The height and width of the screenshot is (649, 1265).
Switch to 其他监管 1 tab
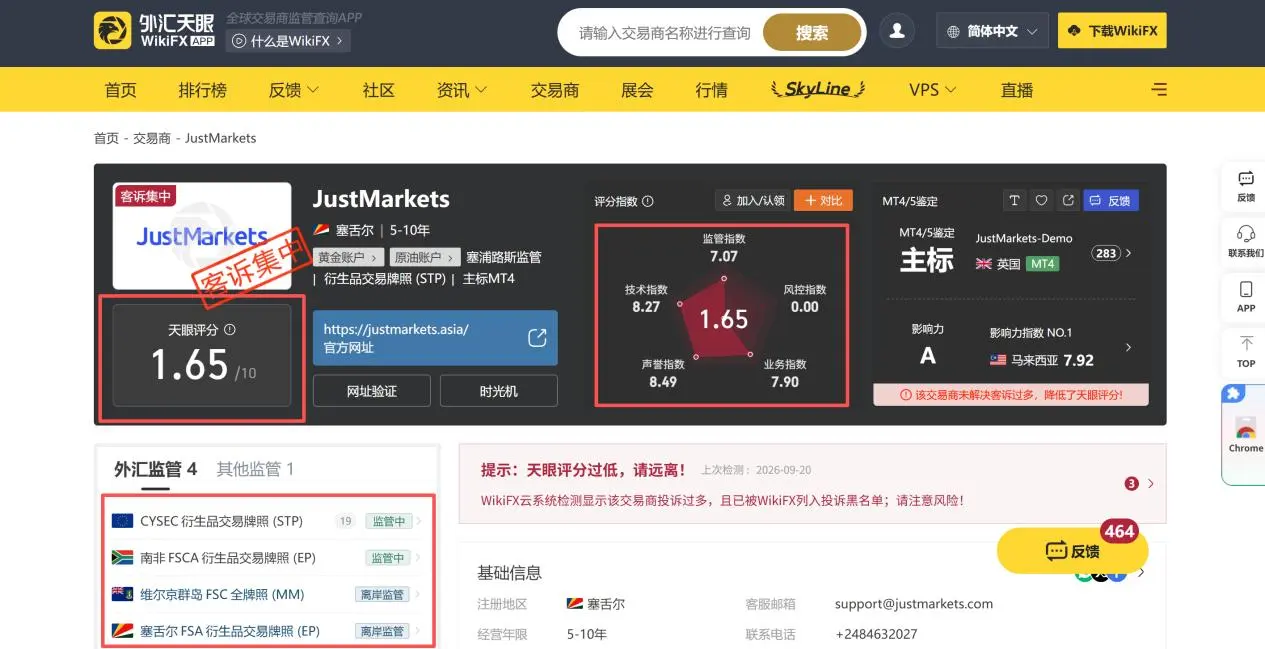(x=256, y=469)
